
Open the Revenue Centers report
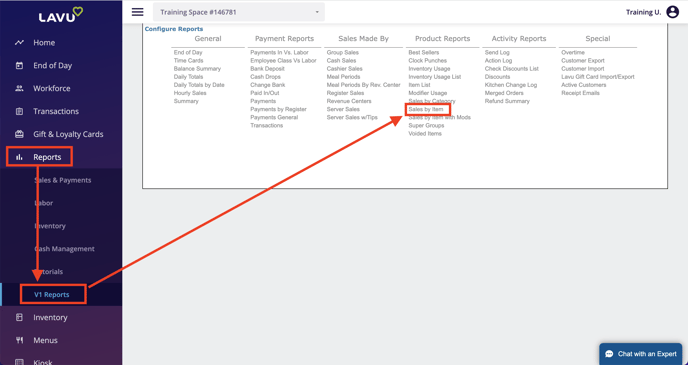pyautogui.click(x=349, y=101)
